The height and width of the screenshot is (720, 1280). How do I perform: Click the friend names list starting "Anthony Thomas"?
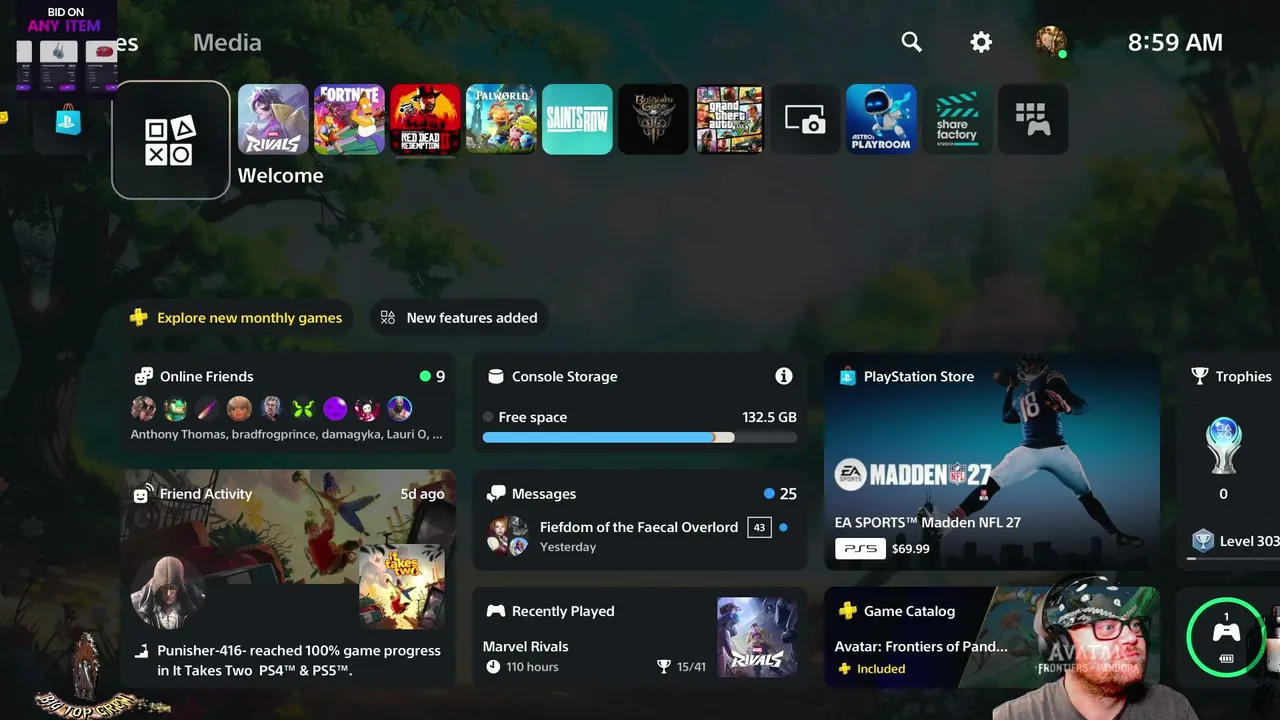(x=286, y=434)
